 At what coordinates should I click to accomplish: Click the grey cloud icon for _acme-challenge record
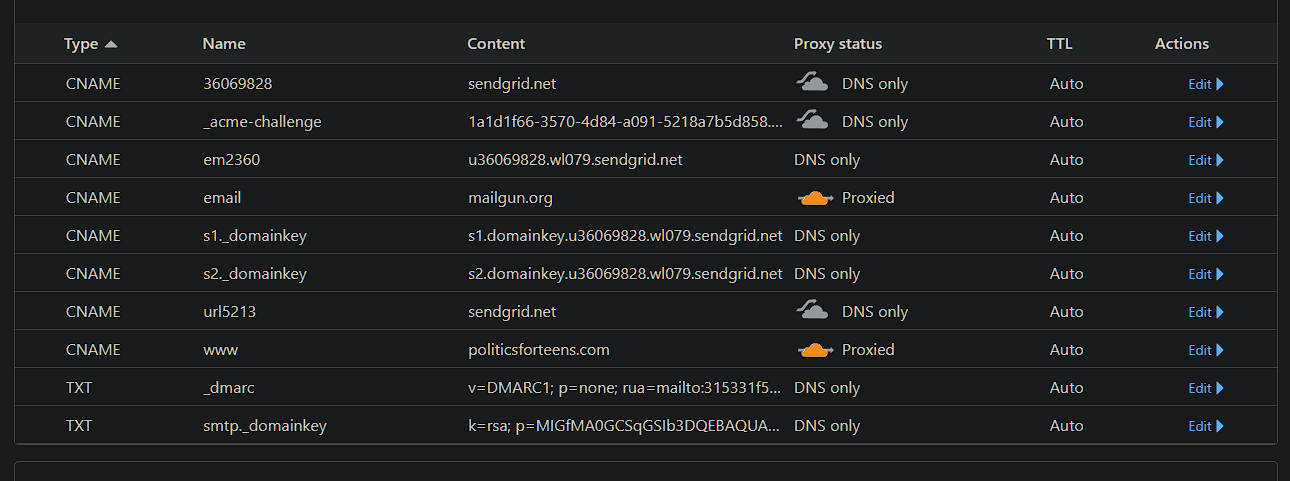[x=812, y=121]
